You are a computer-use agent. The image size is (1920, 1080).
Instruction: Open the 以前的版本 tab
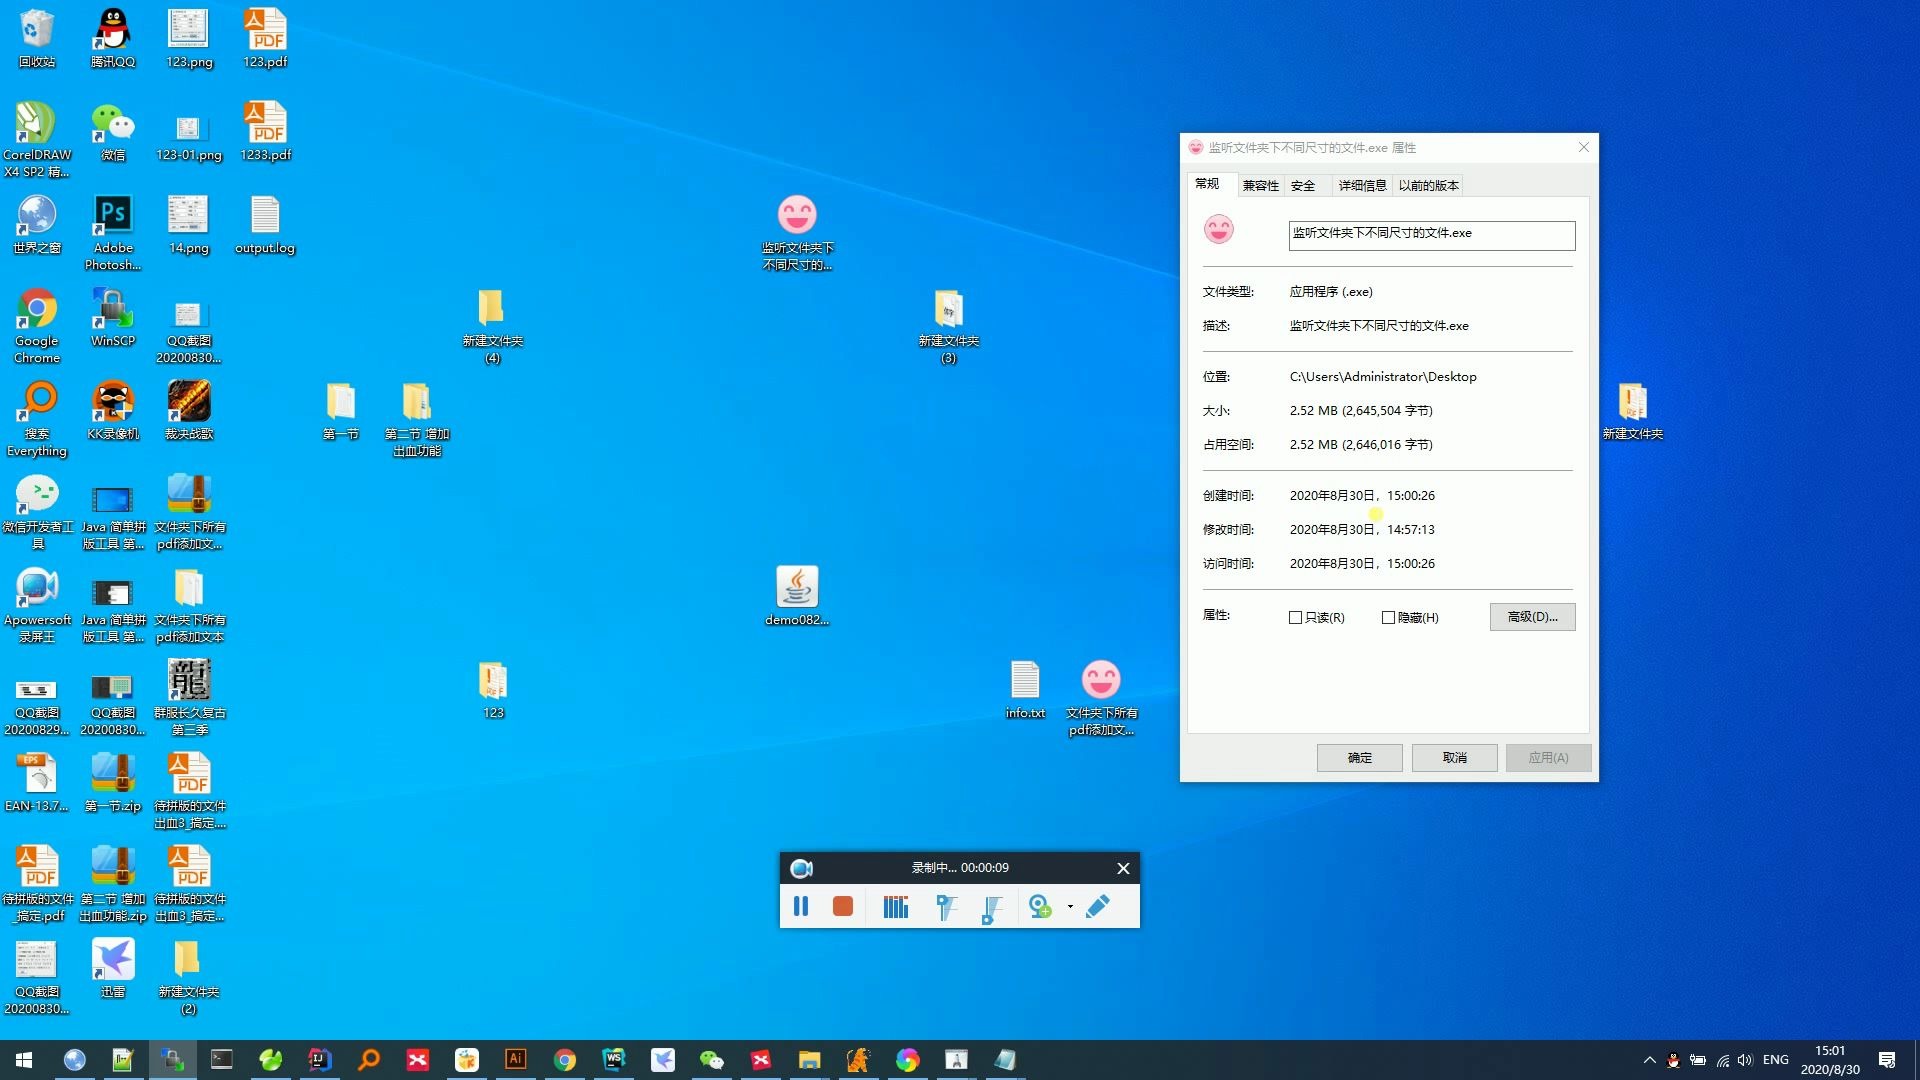tap(1428, 185)
